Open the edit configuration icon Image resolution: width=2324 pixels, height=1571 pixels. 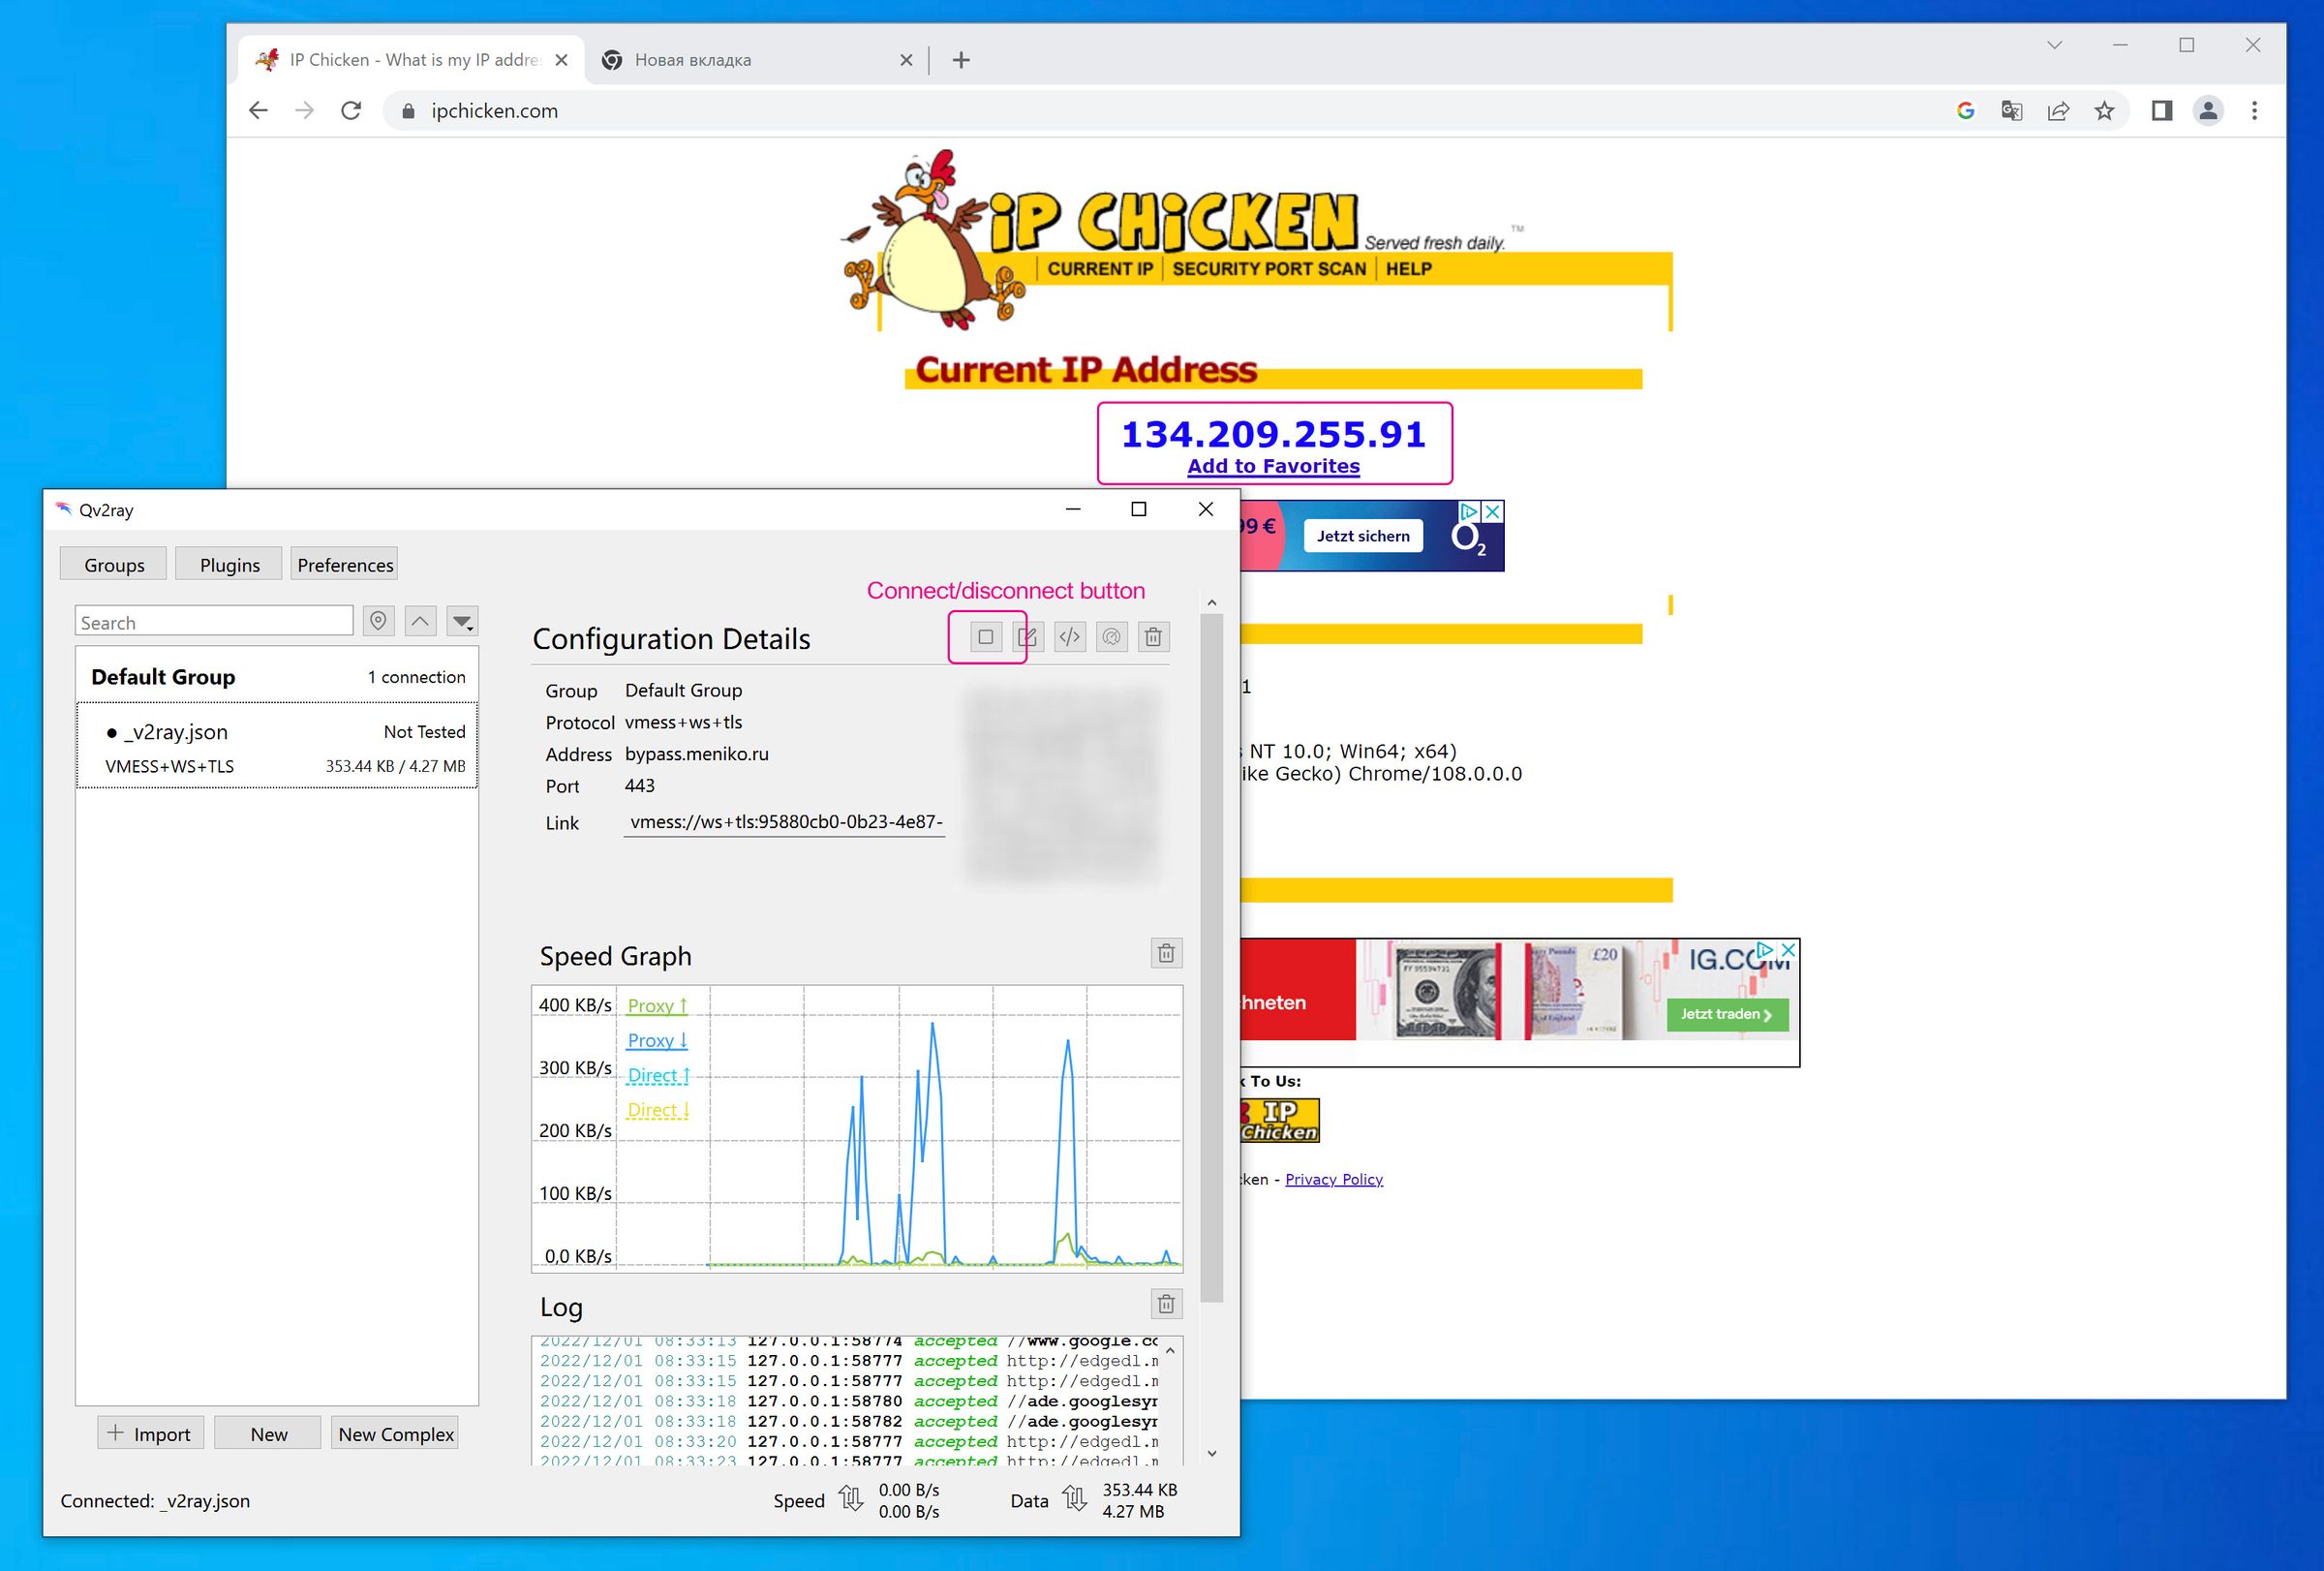tap(1027, 637)
